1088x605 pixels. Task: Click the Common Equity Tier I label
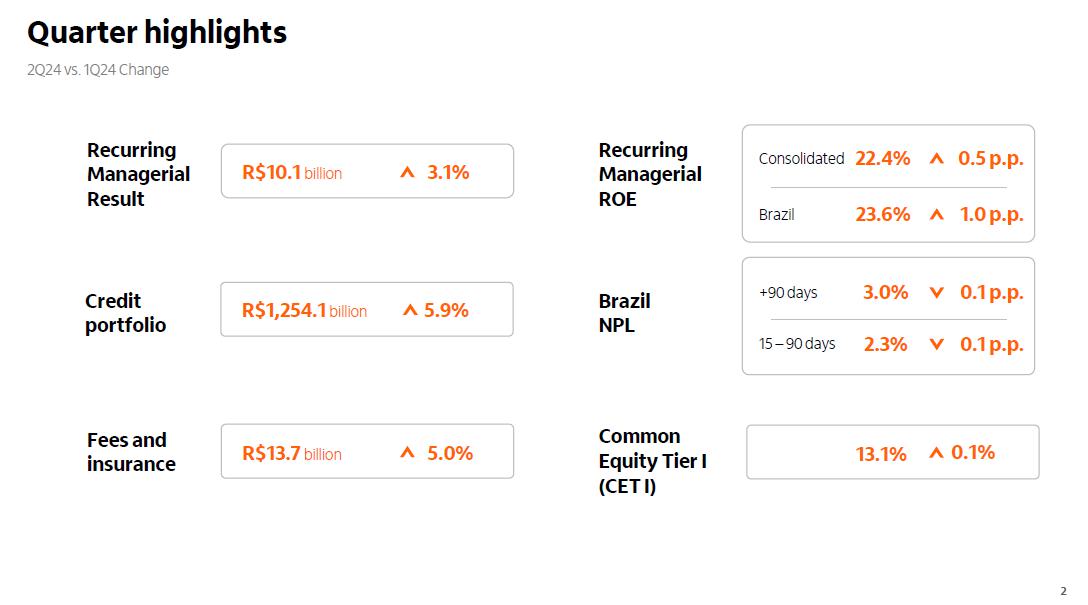pos(652,461)
